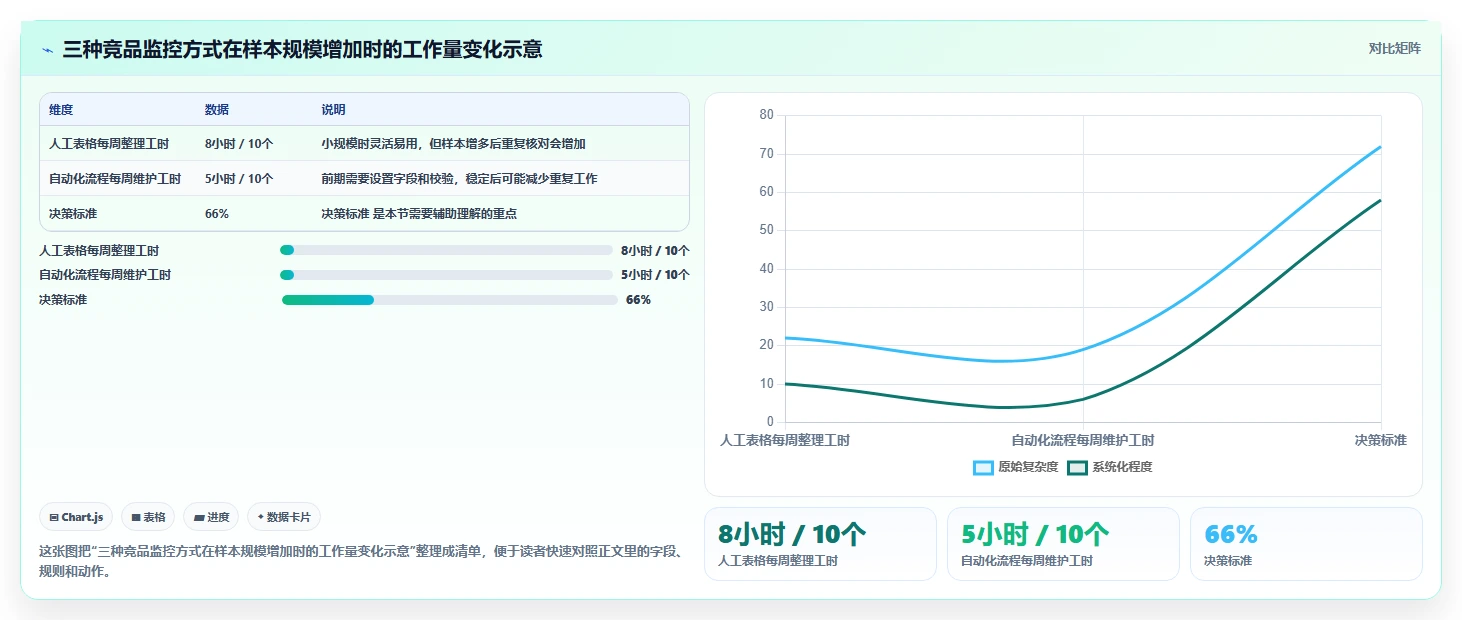Select the 人工表格每周整理工时 table row cell
This screenshot has height=620, width=1462.
pos(109,144)
